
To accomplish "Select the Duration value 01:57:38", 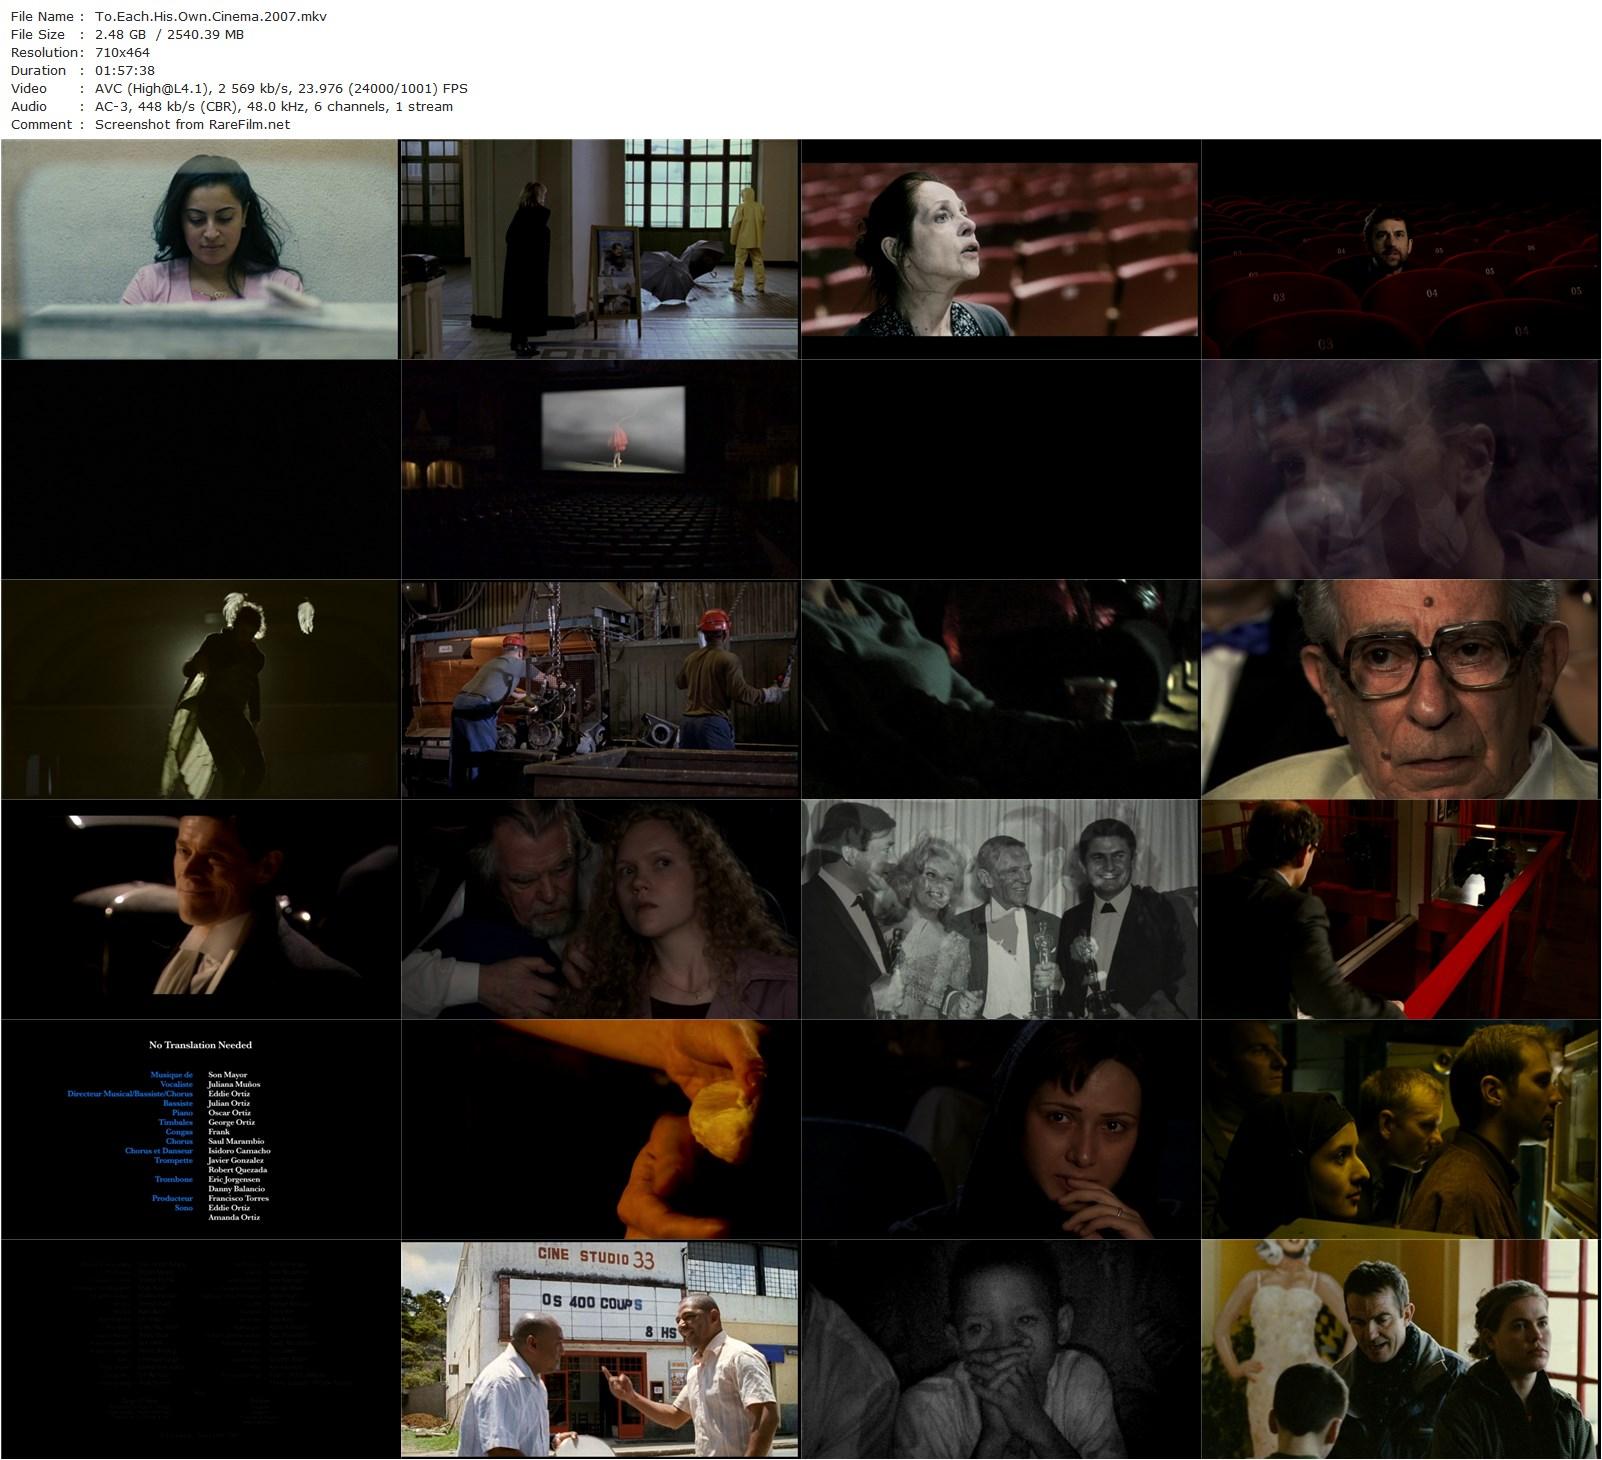I will 124,71.
